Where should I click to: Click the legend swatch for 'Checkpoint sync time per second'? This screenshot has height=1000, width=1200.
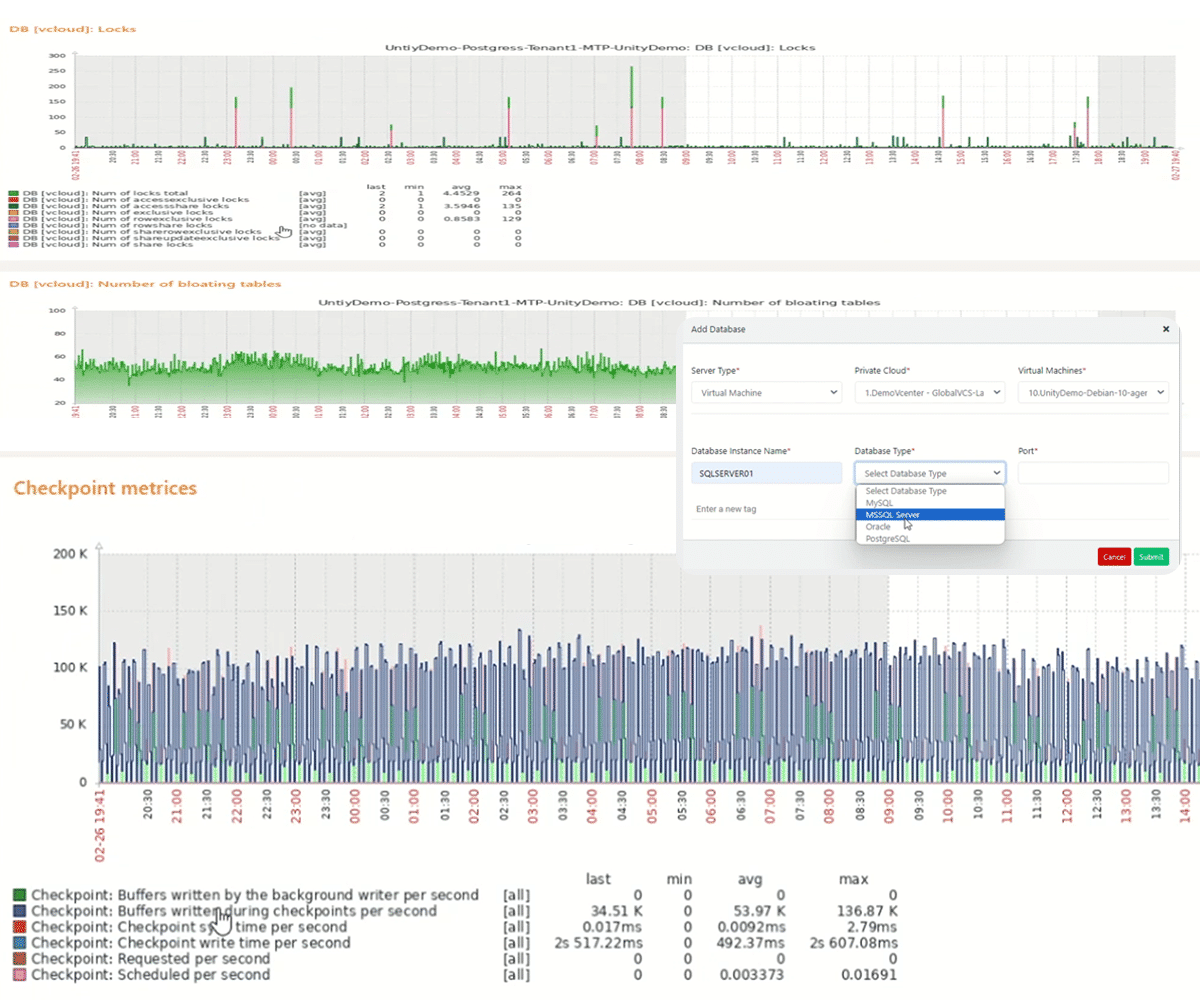[20, 927]
